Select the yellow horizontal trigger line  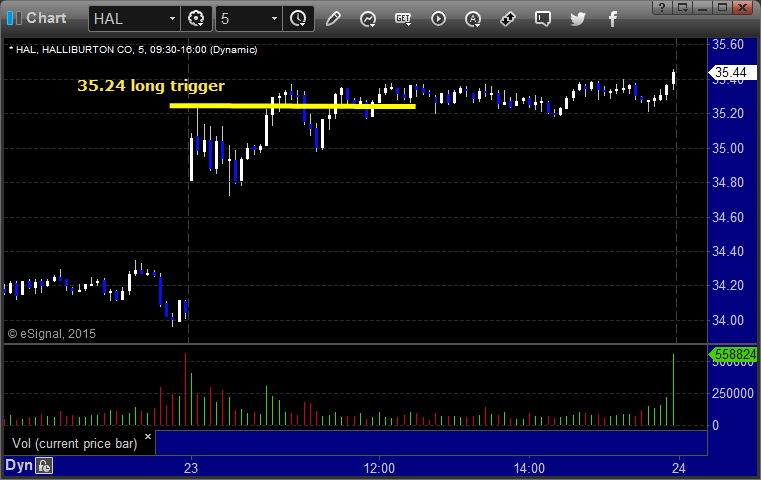coord(293,105)
